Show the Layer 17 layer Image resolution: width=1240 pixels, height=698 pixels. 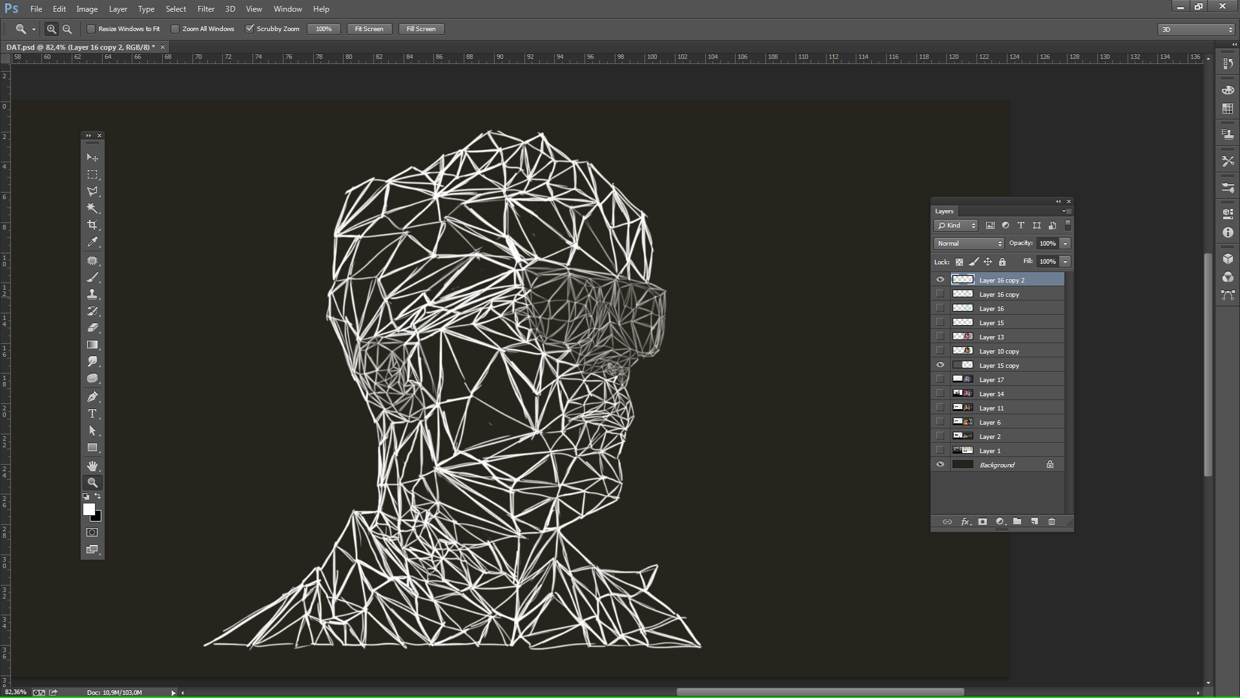[x=940, y=379]
